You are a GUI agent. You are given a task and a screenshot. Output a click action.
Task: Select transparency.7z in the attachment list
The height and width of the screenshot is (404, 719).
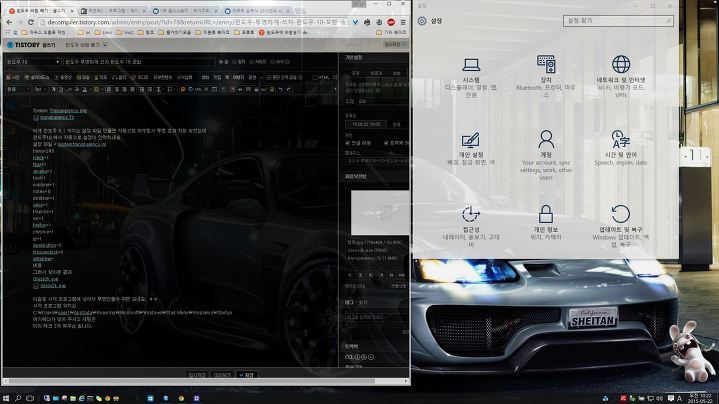pyautogui.click(x=372, y=258)
